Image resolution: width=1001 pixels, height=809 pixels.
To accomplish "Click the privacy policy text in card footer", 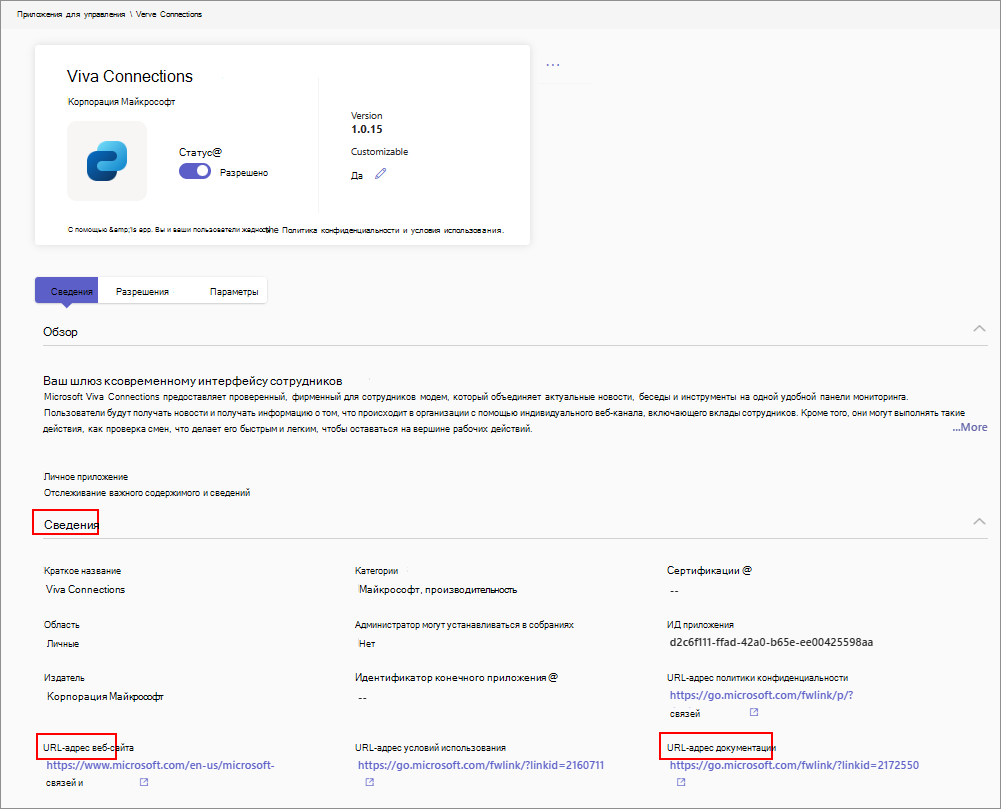I will point(393,230).
